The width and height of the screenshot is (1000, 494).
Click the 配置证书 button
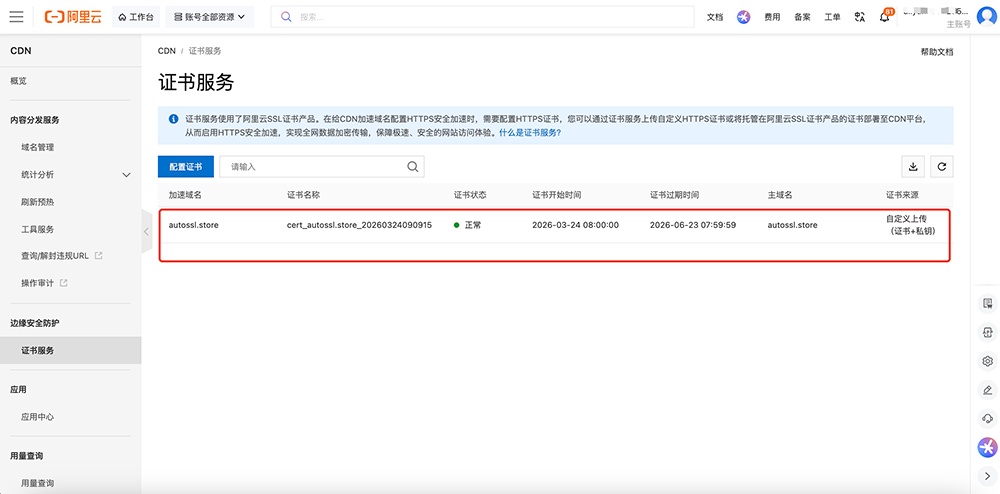coord(186,167)
